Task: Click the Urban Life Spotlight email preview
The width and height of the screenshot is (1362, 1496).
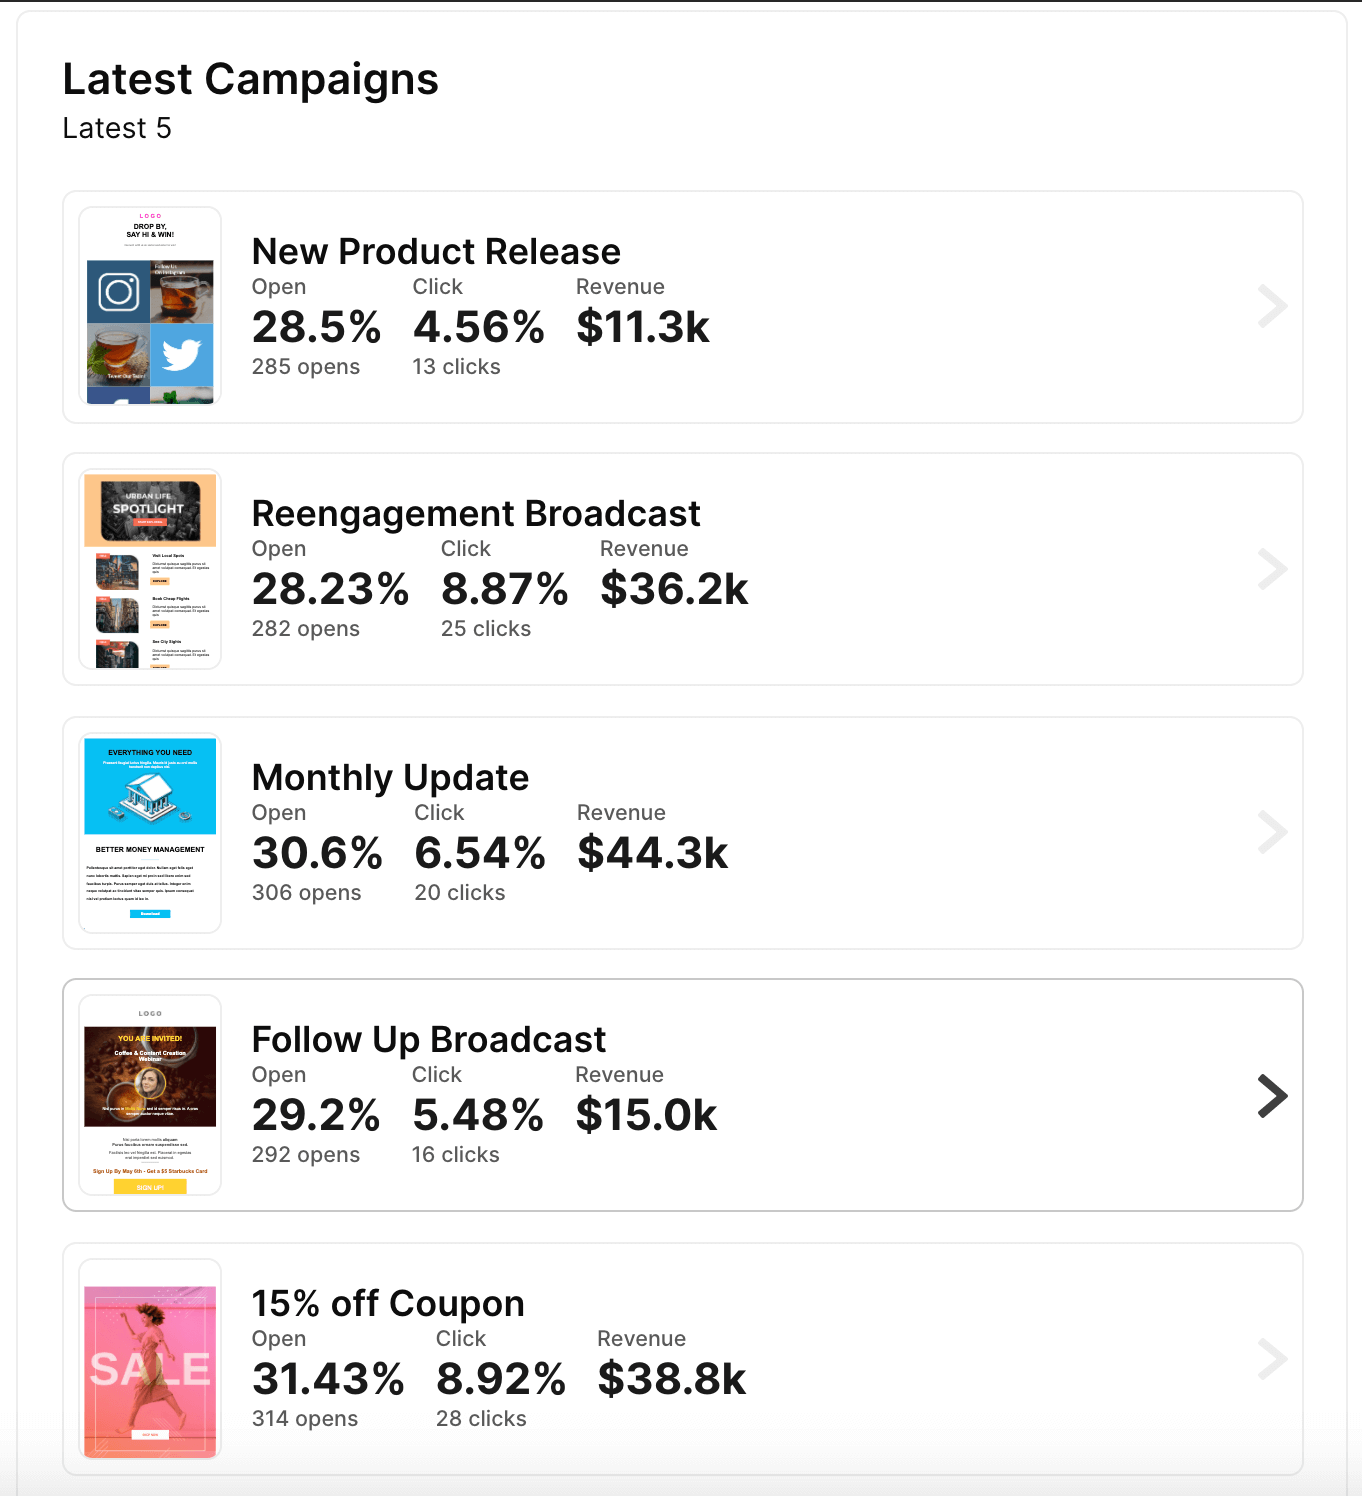Action: tap(150, 569)
